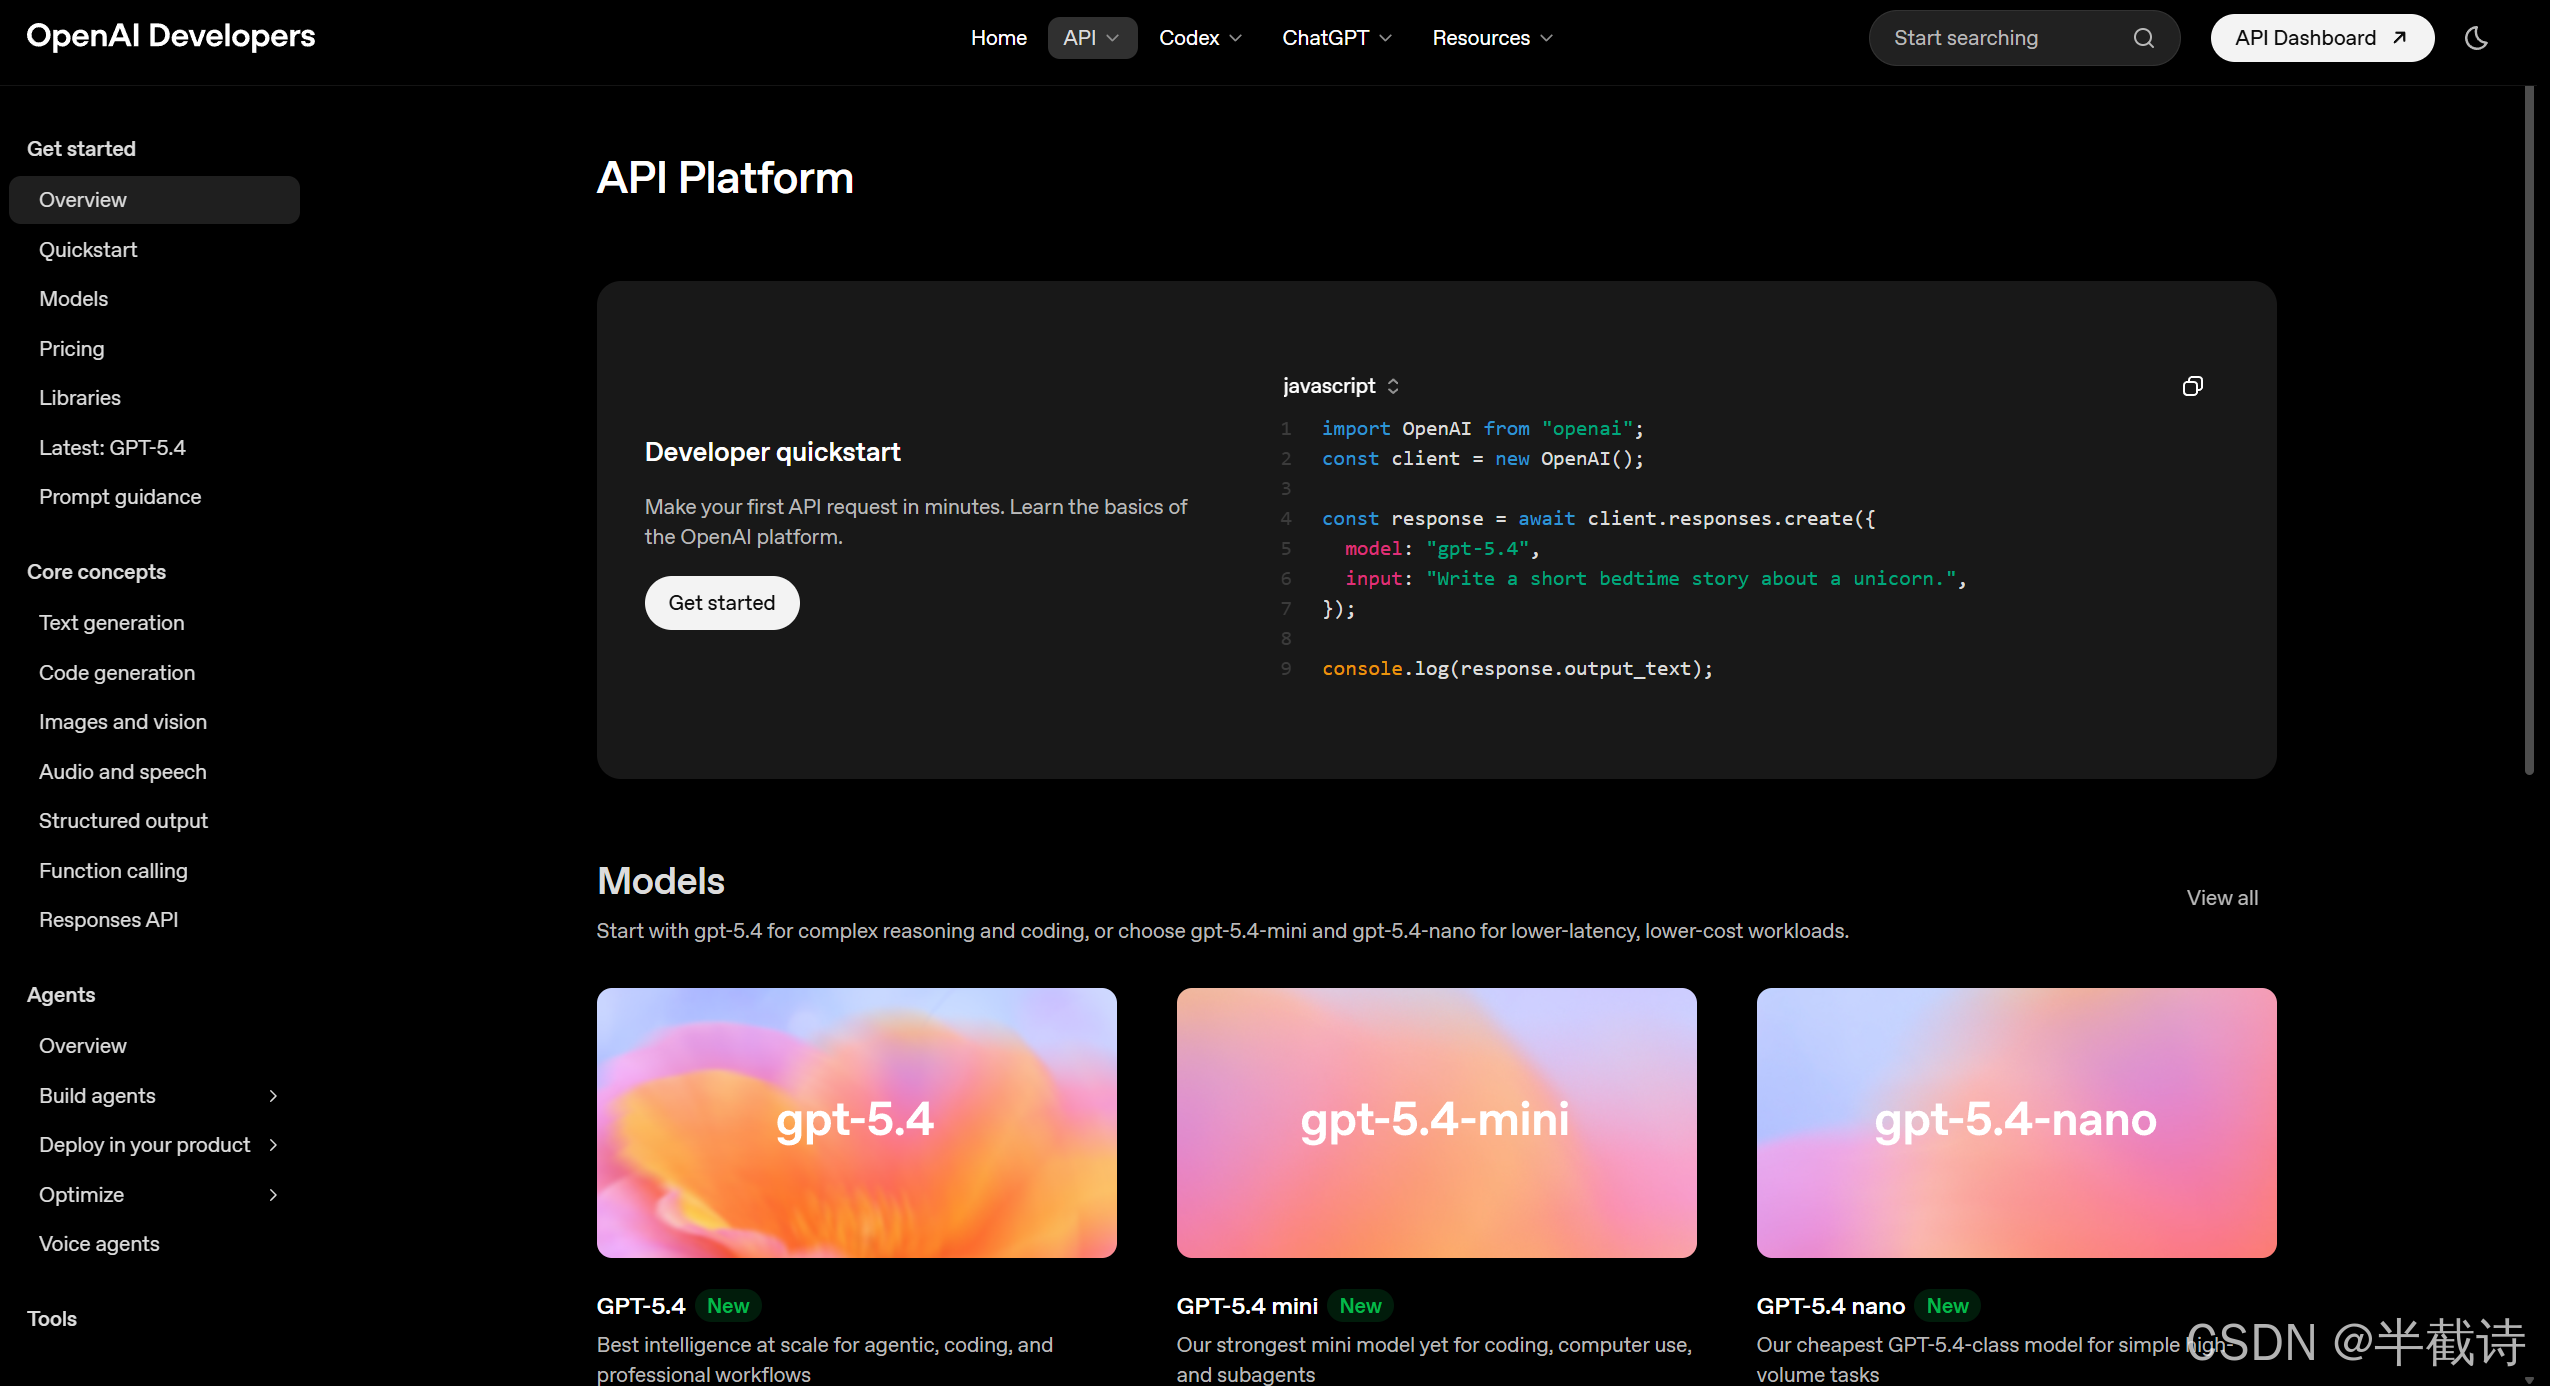Click the copy code icon
The height and width of the screenshot is (1386, 2550).
pyautogui.click(x=2192, y=386)
